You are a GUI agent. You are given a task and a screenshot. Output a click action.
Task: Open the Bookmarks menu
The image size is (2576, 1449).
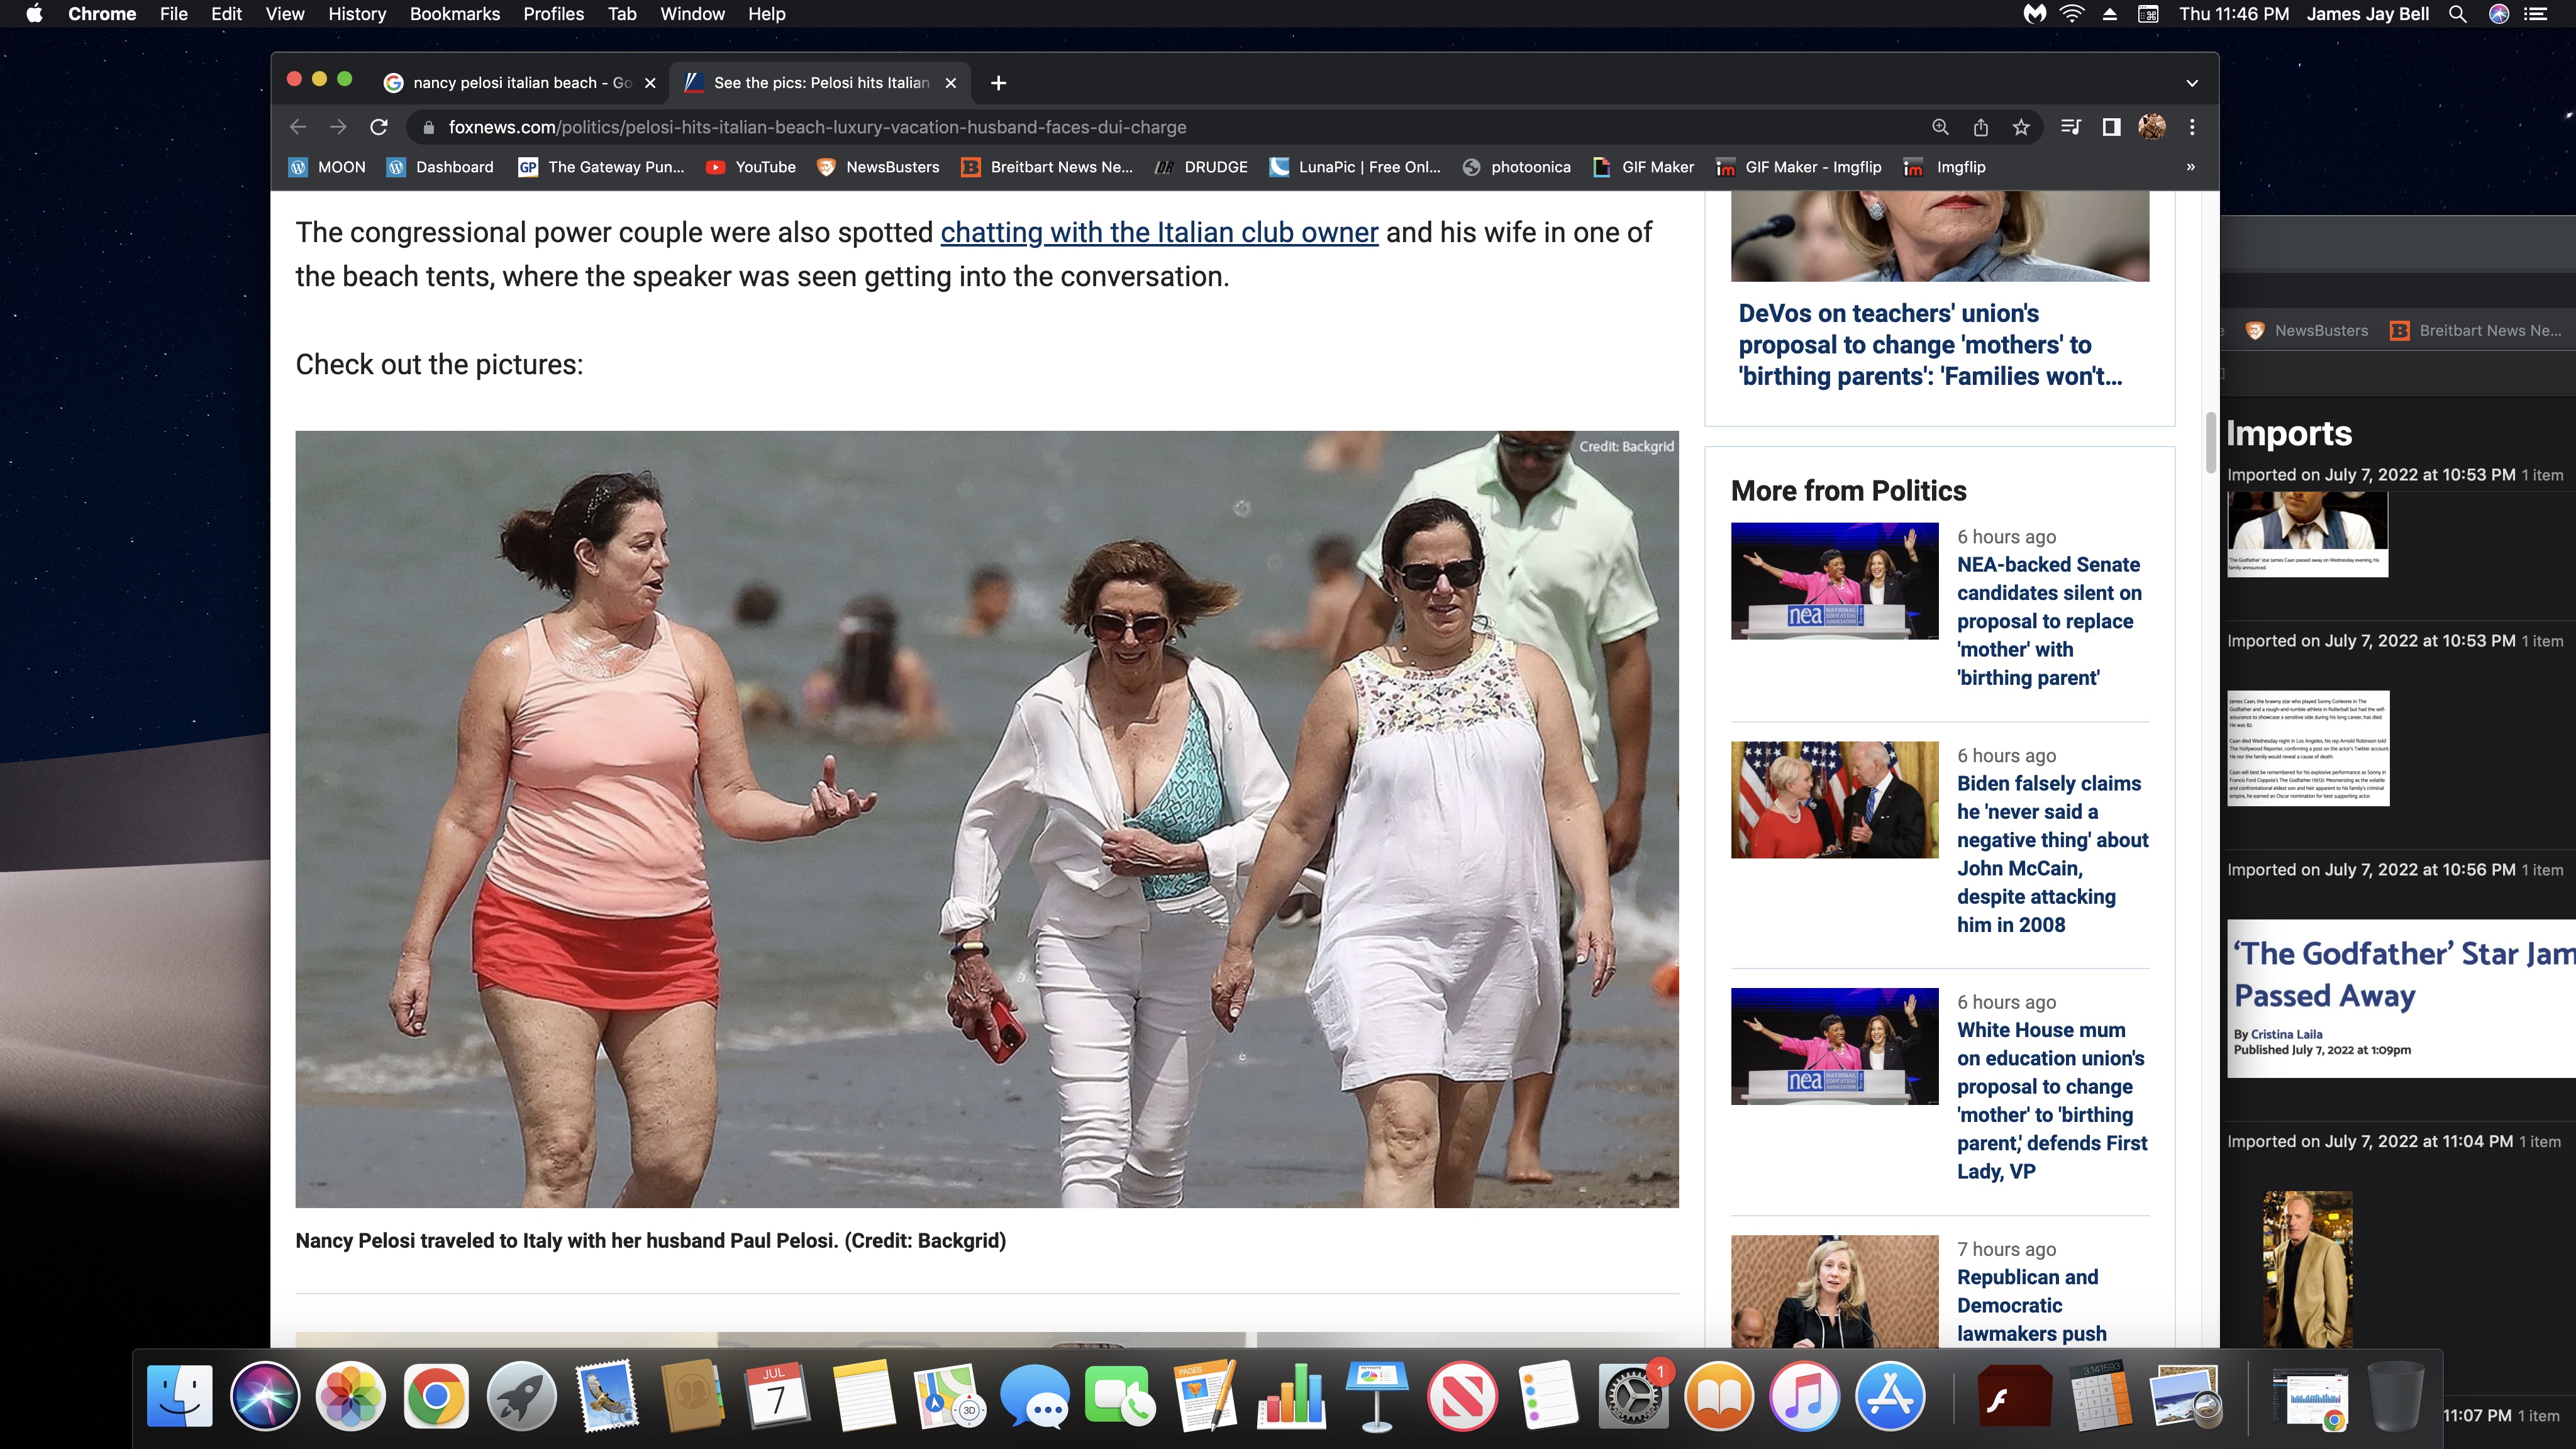click(455, 14)
